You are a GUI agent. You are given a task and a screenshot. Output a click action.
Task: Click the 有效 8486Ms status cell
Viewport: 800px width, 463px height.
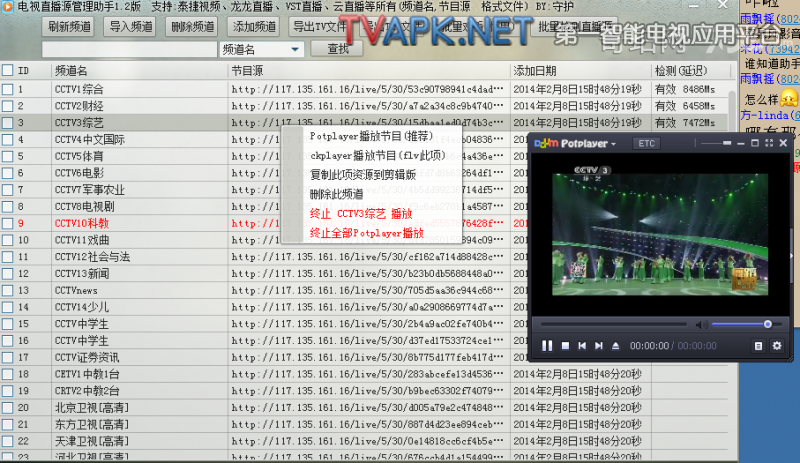pyautogui.click(x=685, y=89)
